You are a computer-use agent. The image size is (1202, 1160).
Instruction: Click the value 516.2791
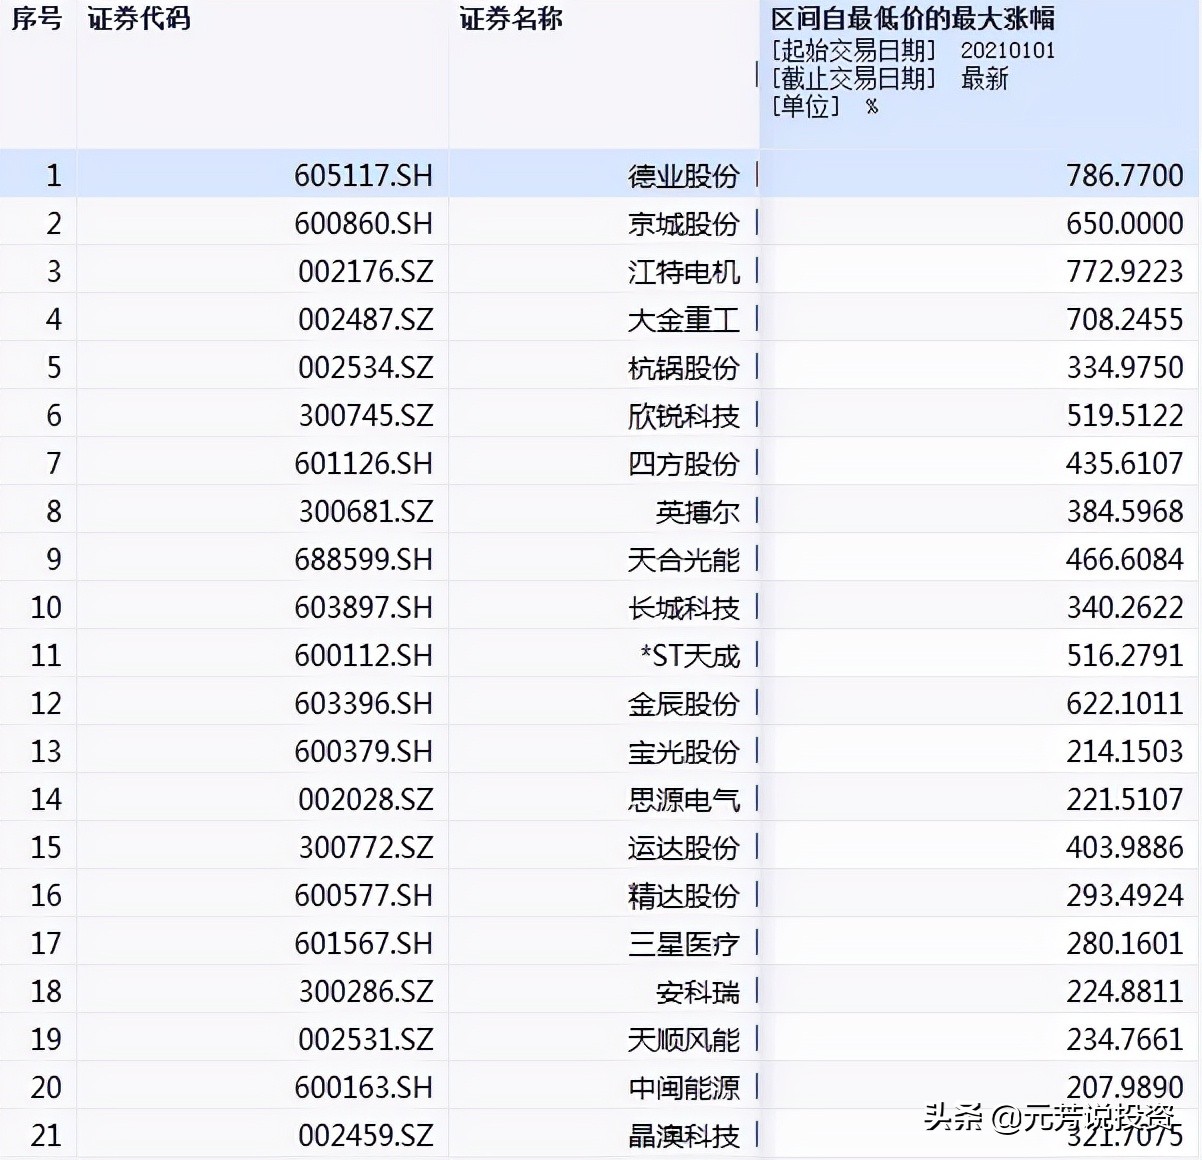coord(1125,656)
